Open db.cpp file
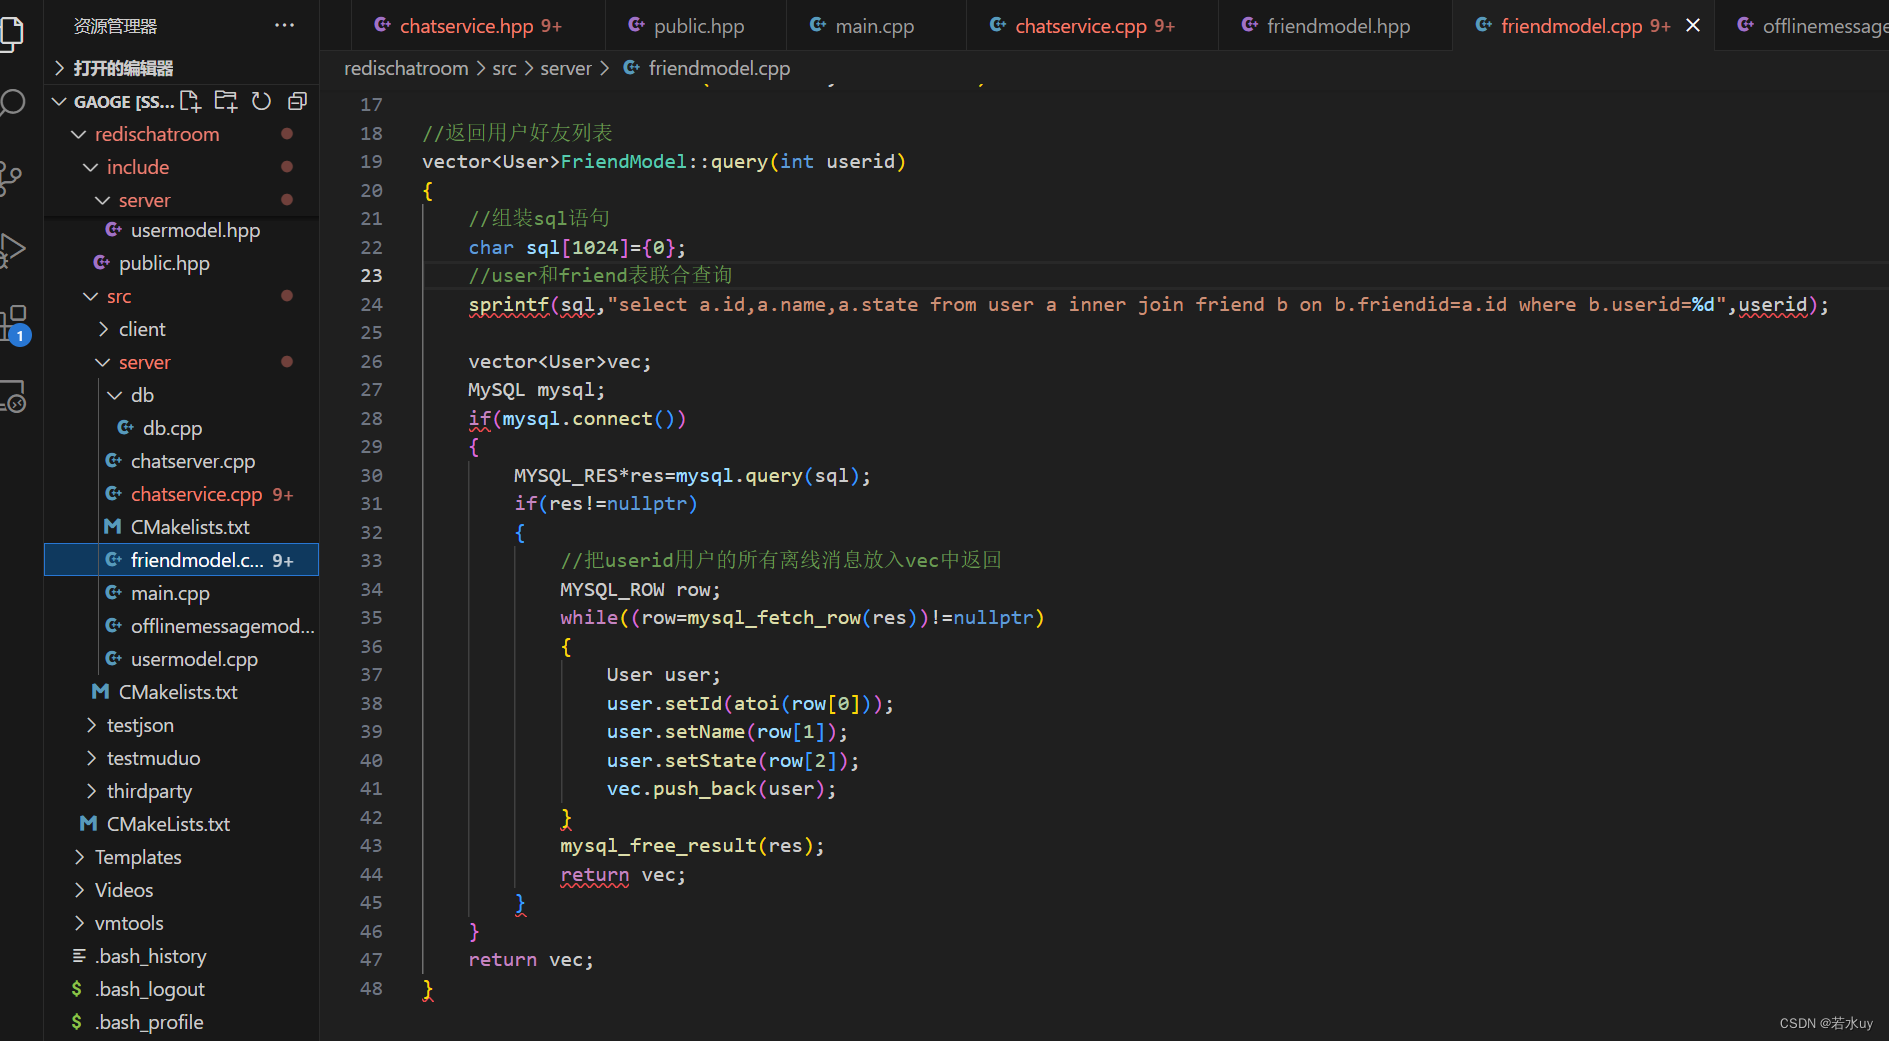Image resolution: width=1889 pixels, height=1041 pixels. pyautogui.click(x=181, y=428)
